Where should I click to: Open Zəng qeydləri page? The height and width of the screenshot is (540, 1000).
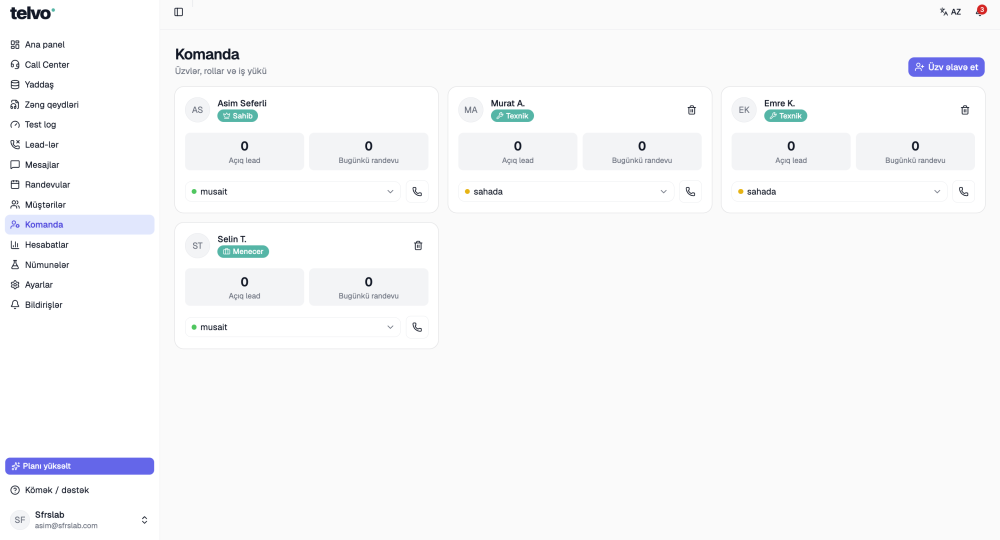pyautogui.click(x=80, y=105)
